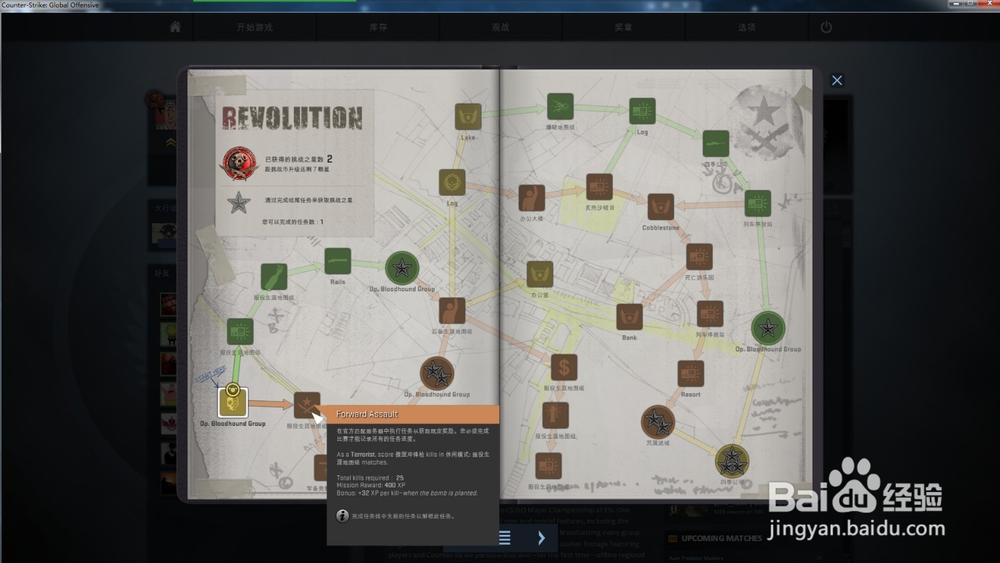Select the dollar sign mission node

click(x=564, y=368)
